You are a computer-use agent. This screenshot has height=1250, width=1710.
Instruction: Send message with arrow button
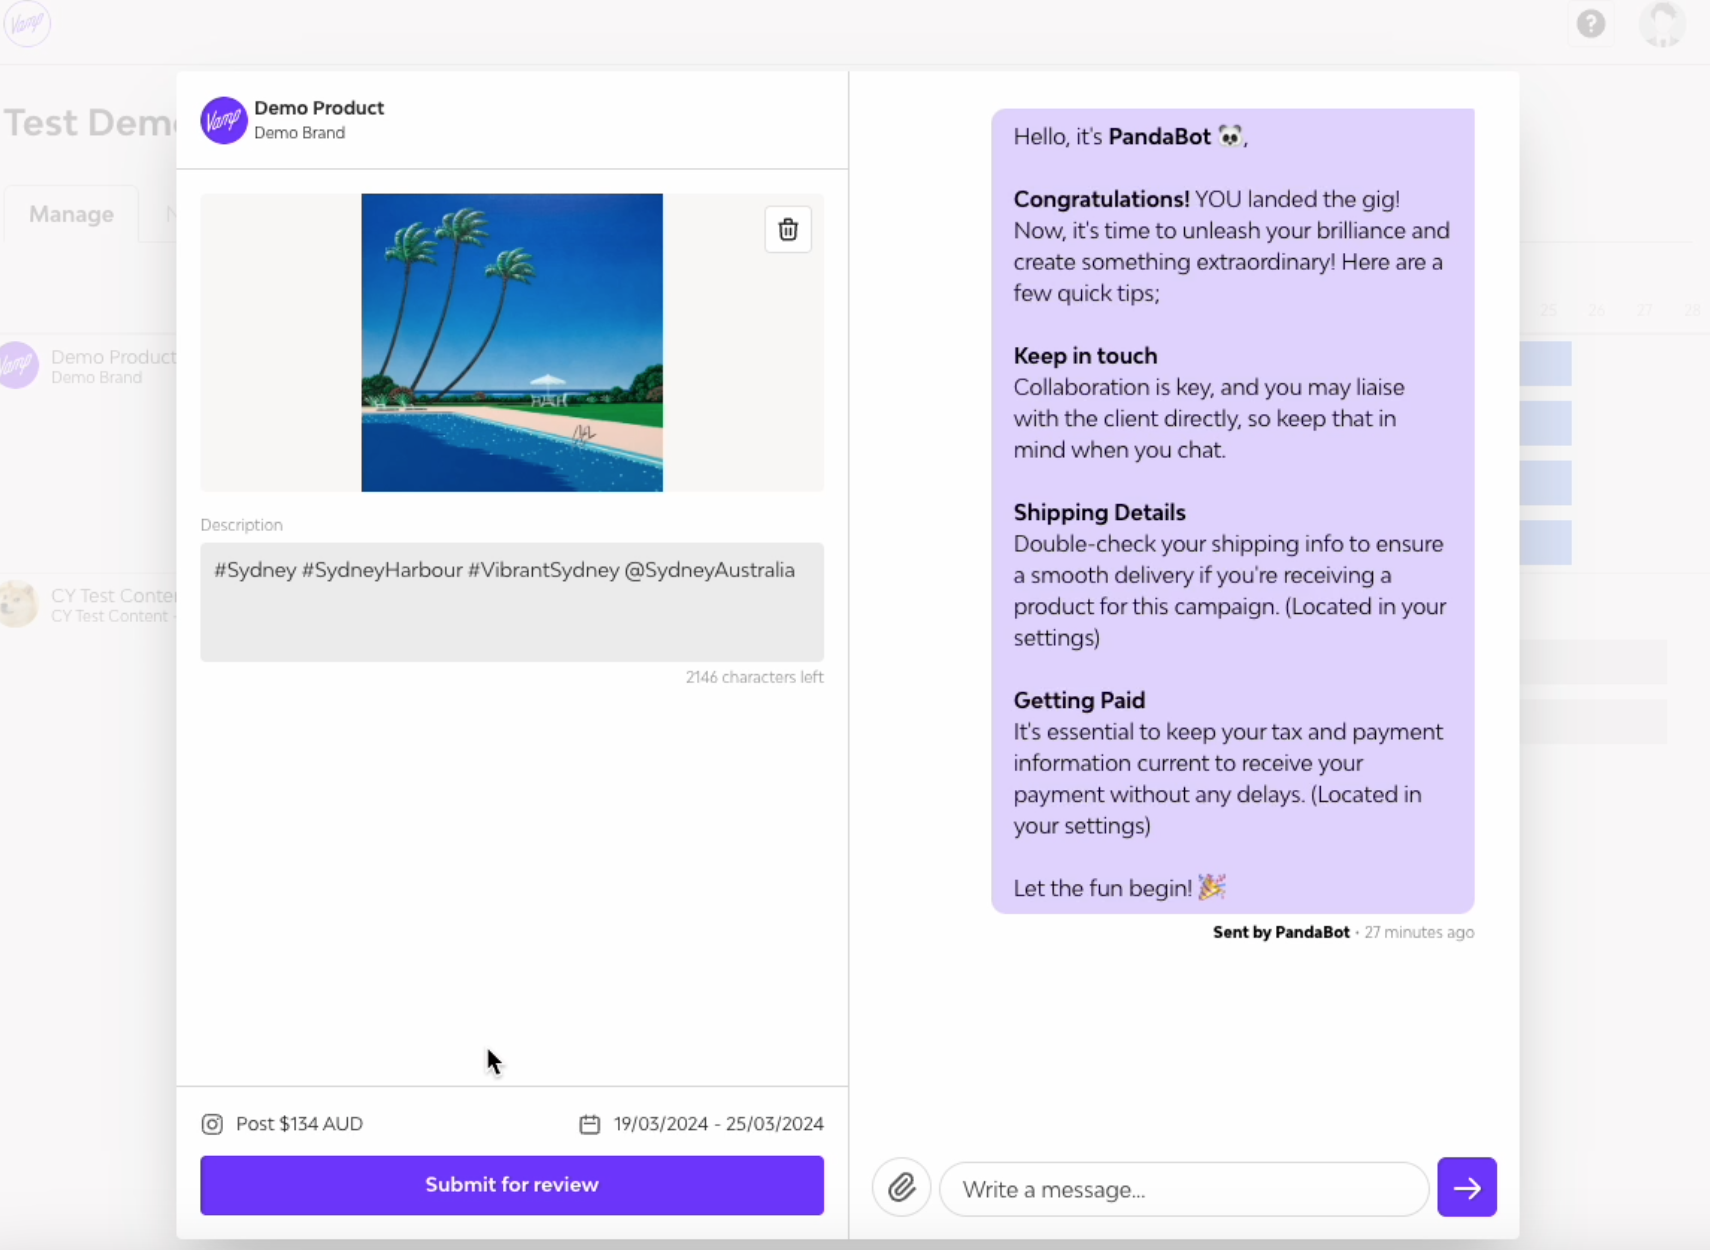1466,1187
